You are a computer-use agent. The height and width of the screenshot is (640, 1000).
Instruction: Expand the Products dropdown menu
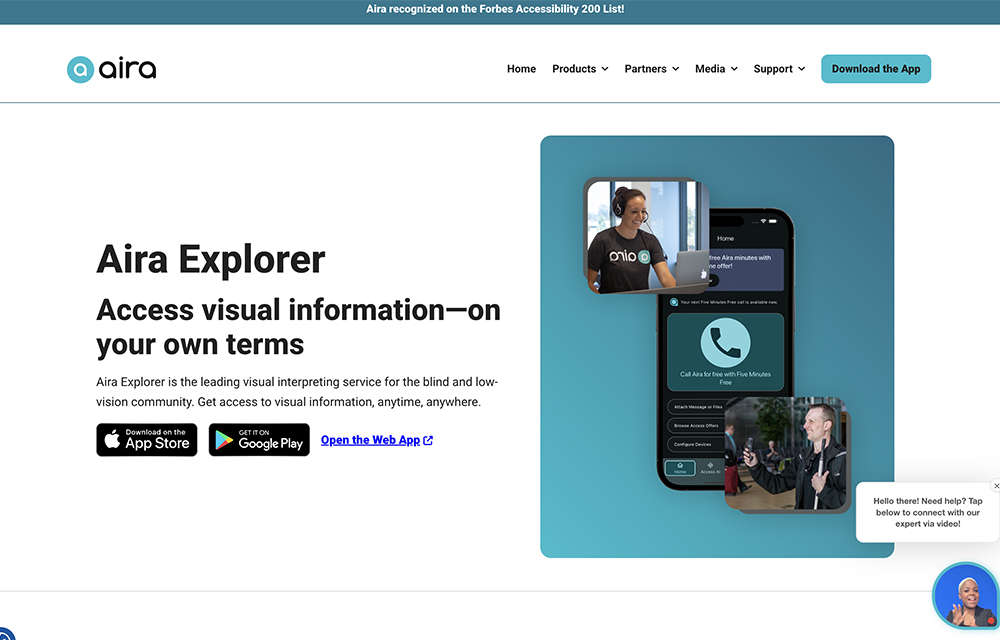click(580, 69)
